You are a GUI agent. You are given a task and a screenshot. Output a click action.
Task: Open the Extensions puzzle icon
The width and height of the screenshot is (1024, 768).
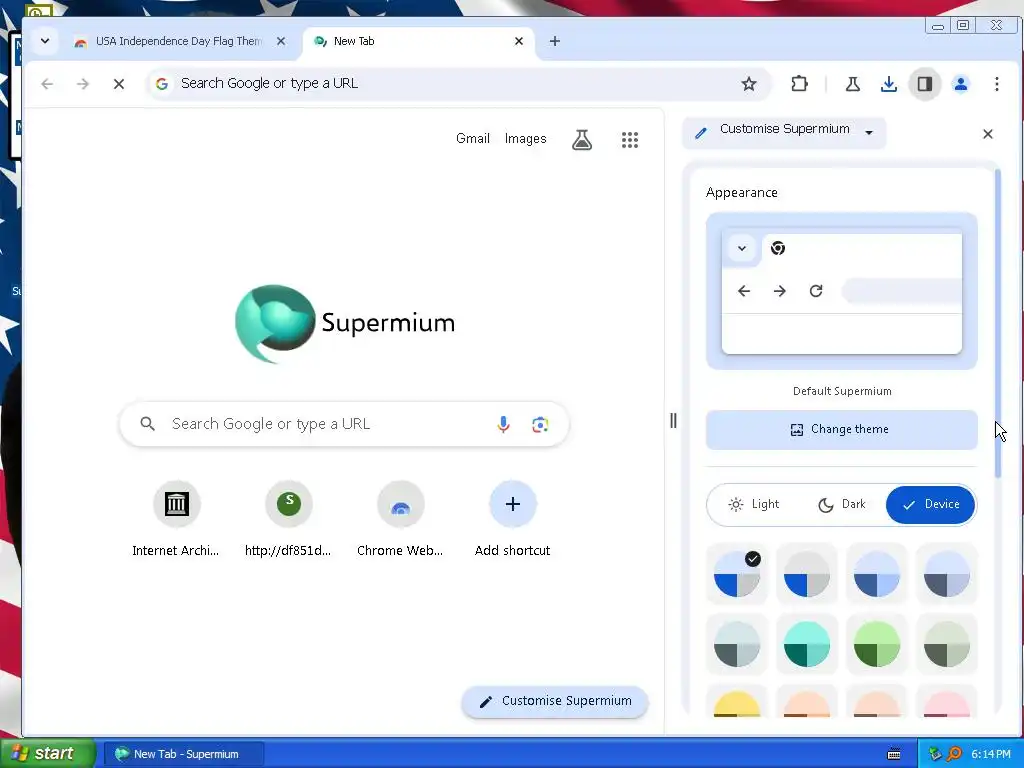click(799, 84)
